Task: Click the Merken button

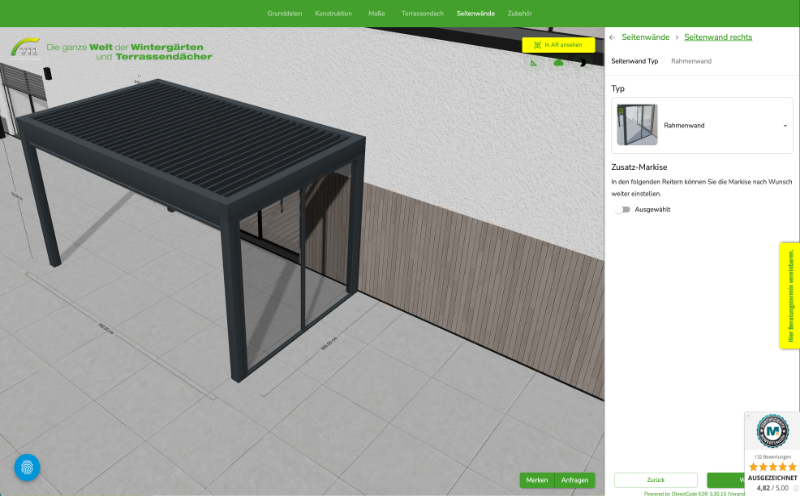Action: click(537, 480)
